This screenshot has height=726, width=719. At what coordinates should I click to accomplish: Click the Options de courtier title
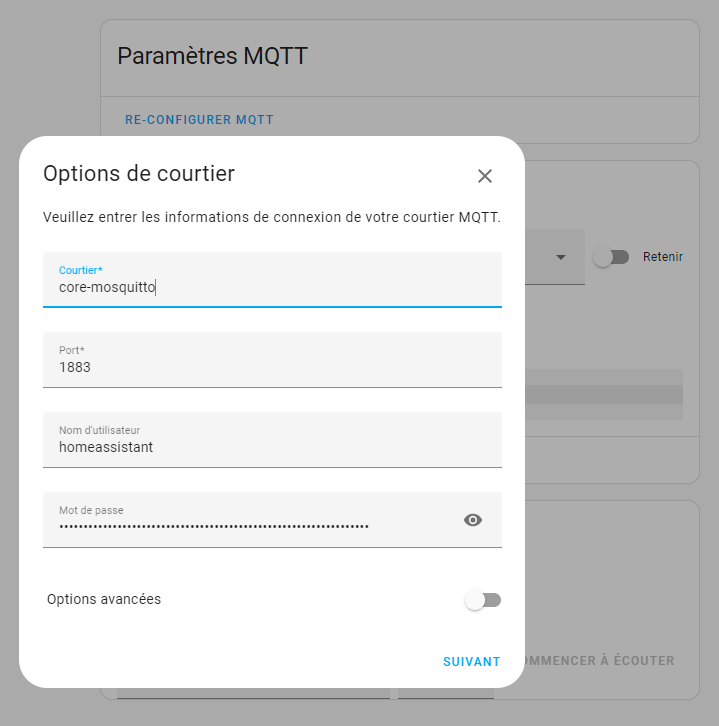(x=139, y=174)
